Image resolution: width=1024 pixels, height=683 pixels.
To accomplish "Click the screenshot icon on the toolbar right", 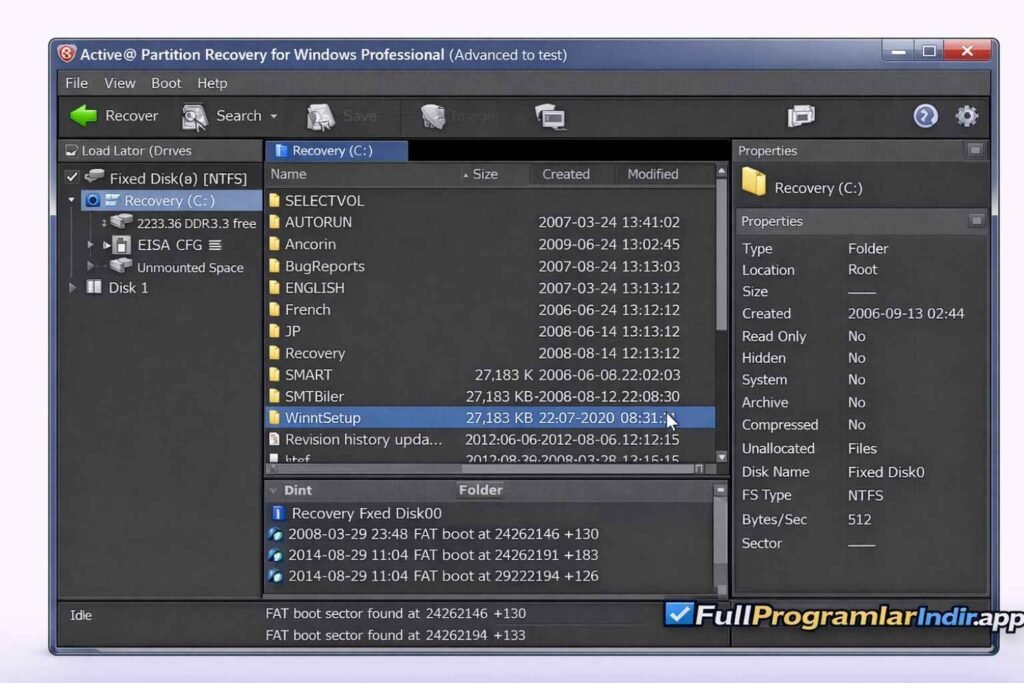I will pyautogui.click(x=803, y=116).
